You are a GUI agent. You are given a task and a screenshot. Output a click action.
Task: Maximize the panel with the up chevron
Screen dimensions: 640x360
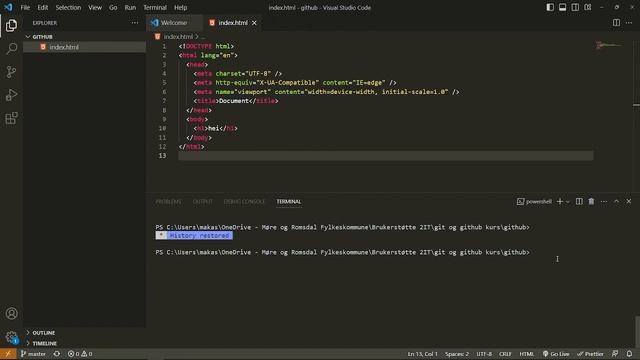(616, 202)
